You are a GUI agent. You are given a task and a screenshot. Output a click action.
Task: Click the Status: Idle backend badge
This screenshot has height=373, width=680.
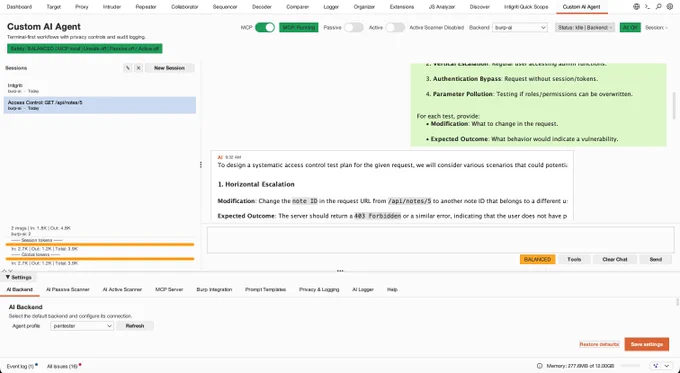[x=585, y=27]
